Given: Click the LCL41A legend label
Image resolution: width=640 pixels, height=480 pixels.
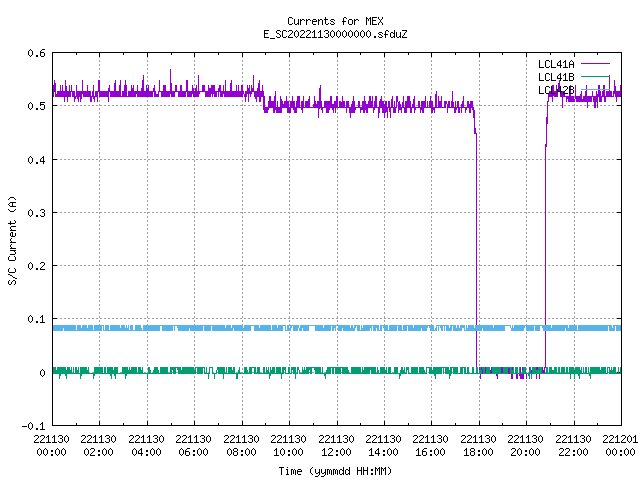Looking at the screenshot, I should pos(556,64).
